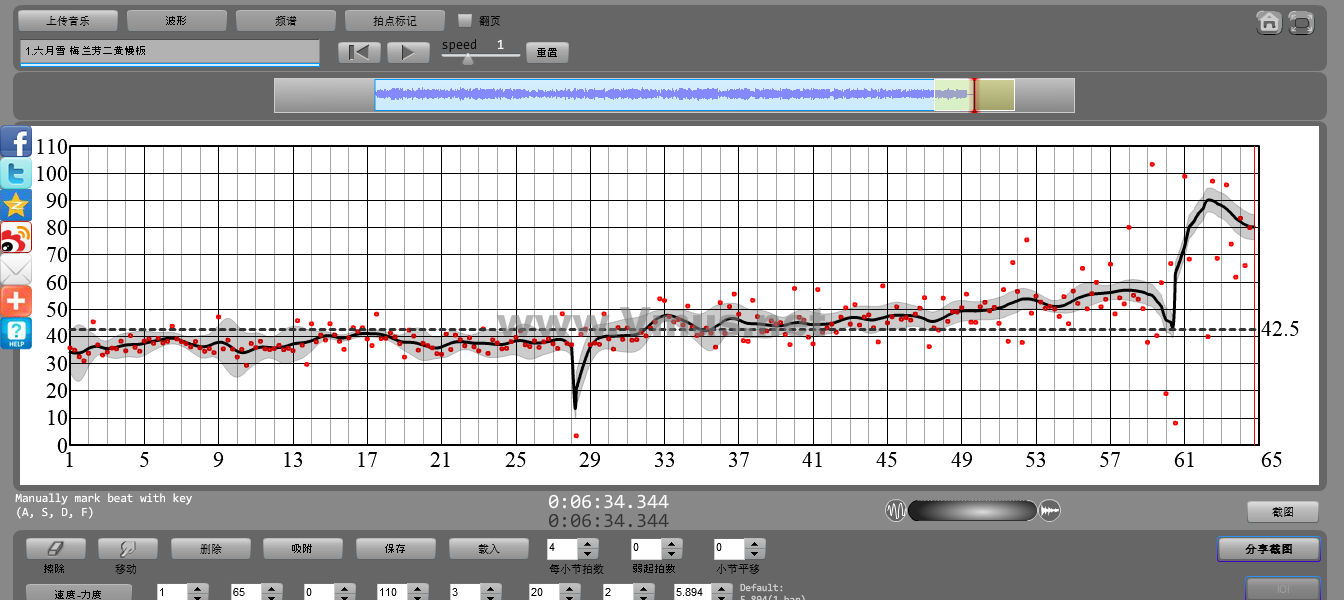Share on Twitter via sidebar icon
The width and height of the screenshot is (1344, 600).
tap(16, 173)
